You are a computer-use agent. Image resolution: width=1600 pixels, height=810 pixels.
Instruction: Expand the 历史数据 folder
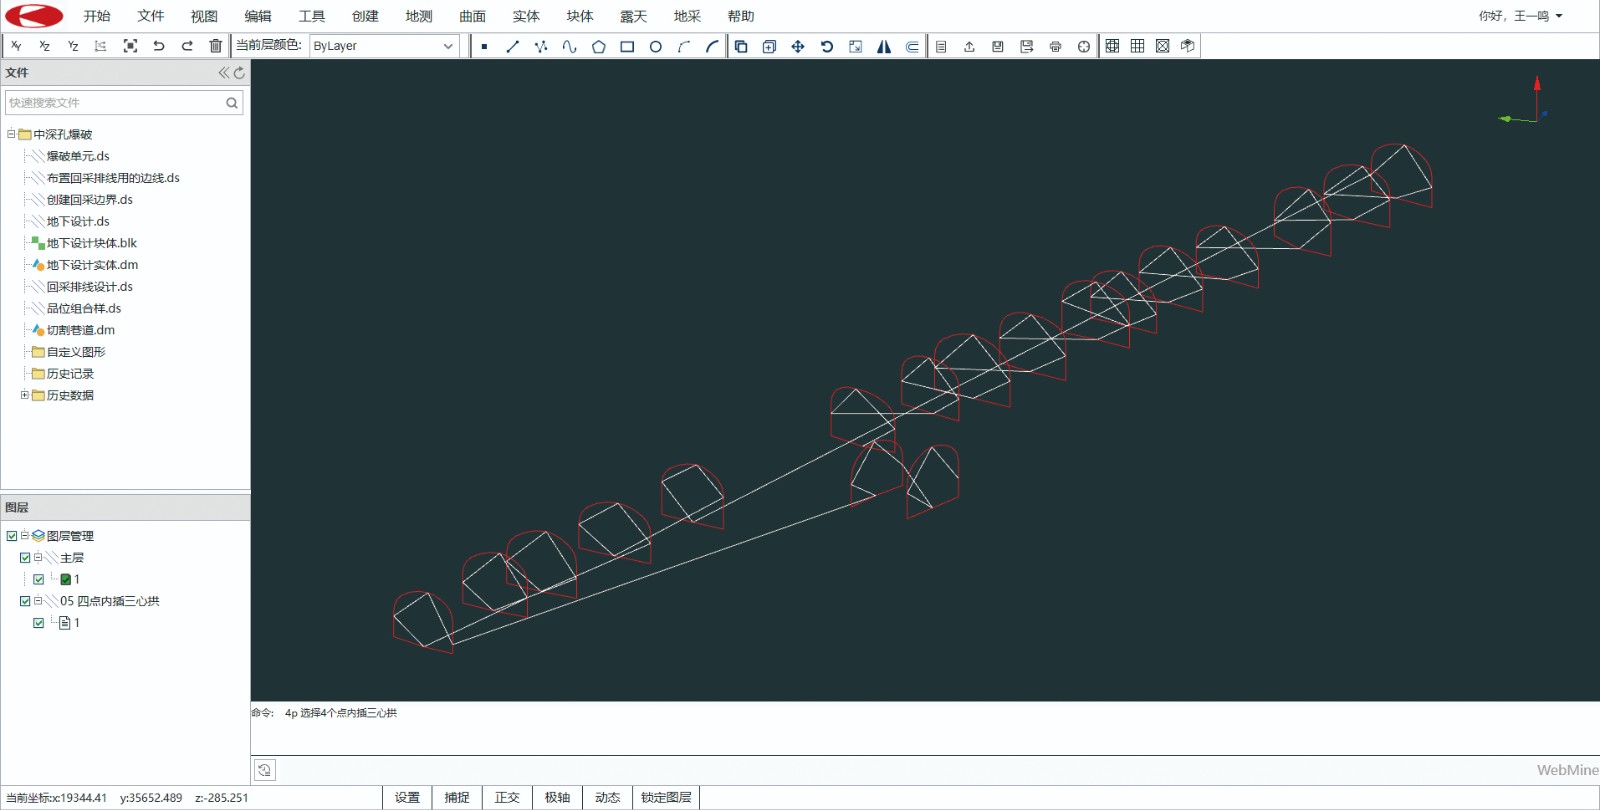click(x=25, y=395)
